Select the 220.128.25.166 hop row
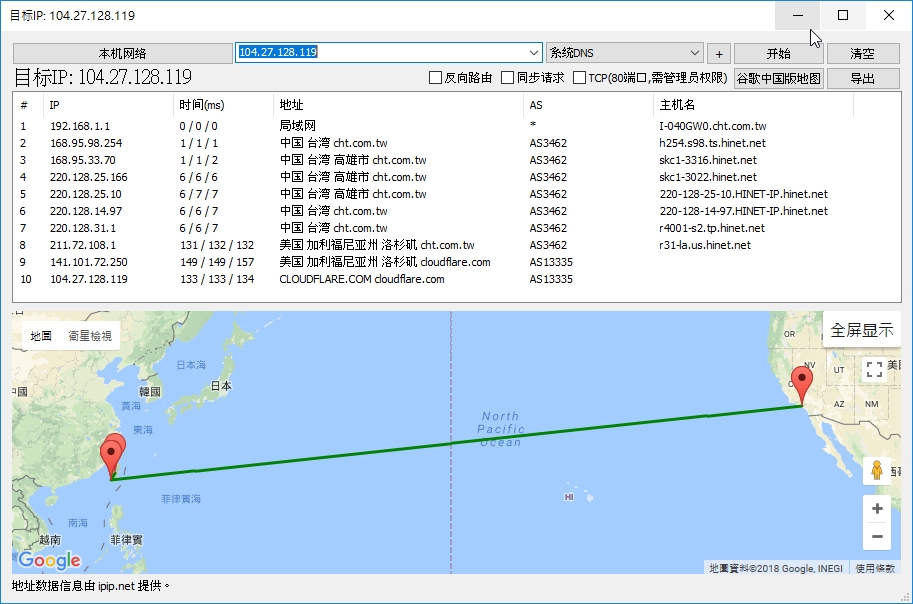913x604 pixels. coord(456,176)
